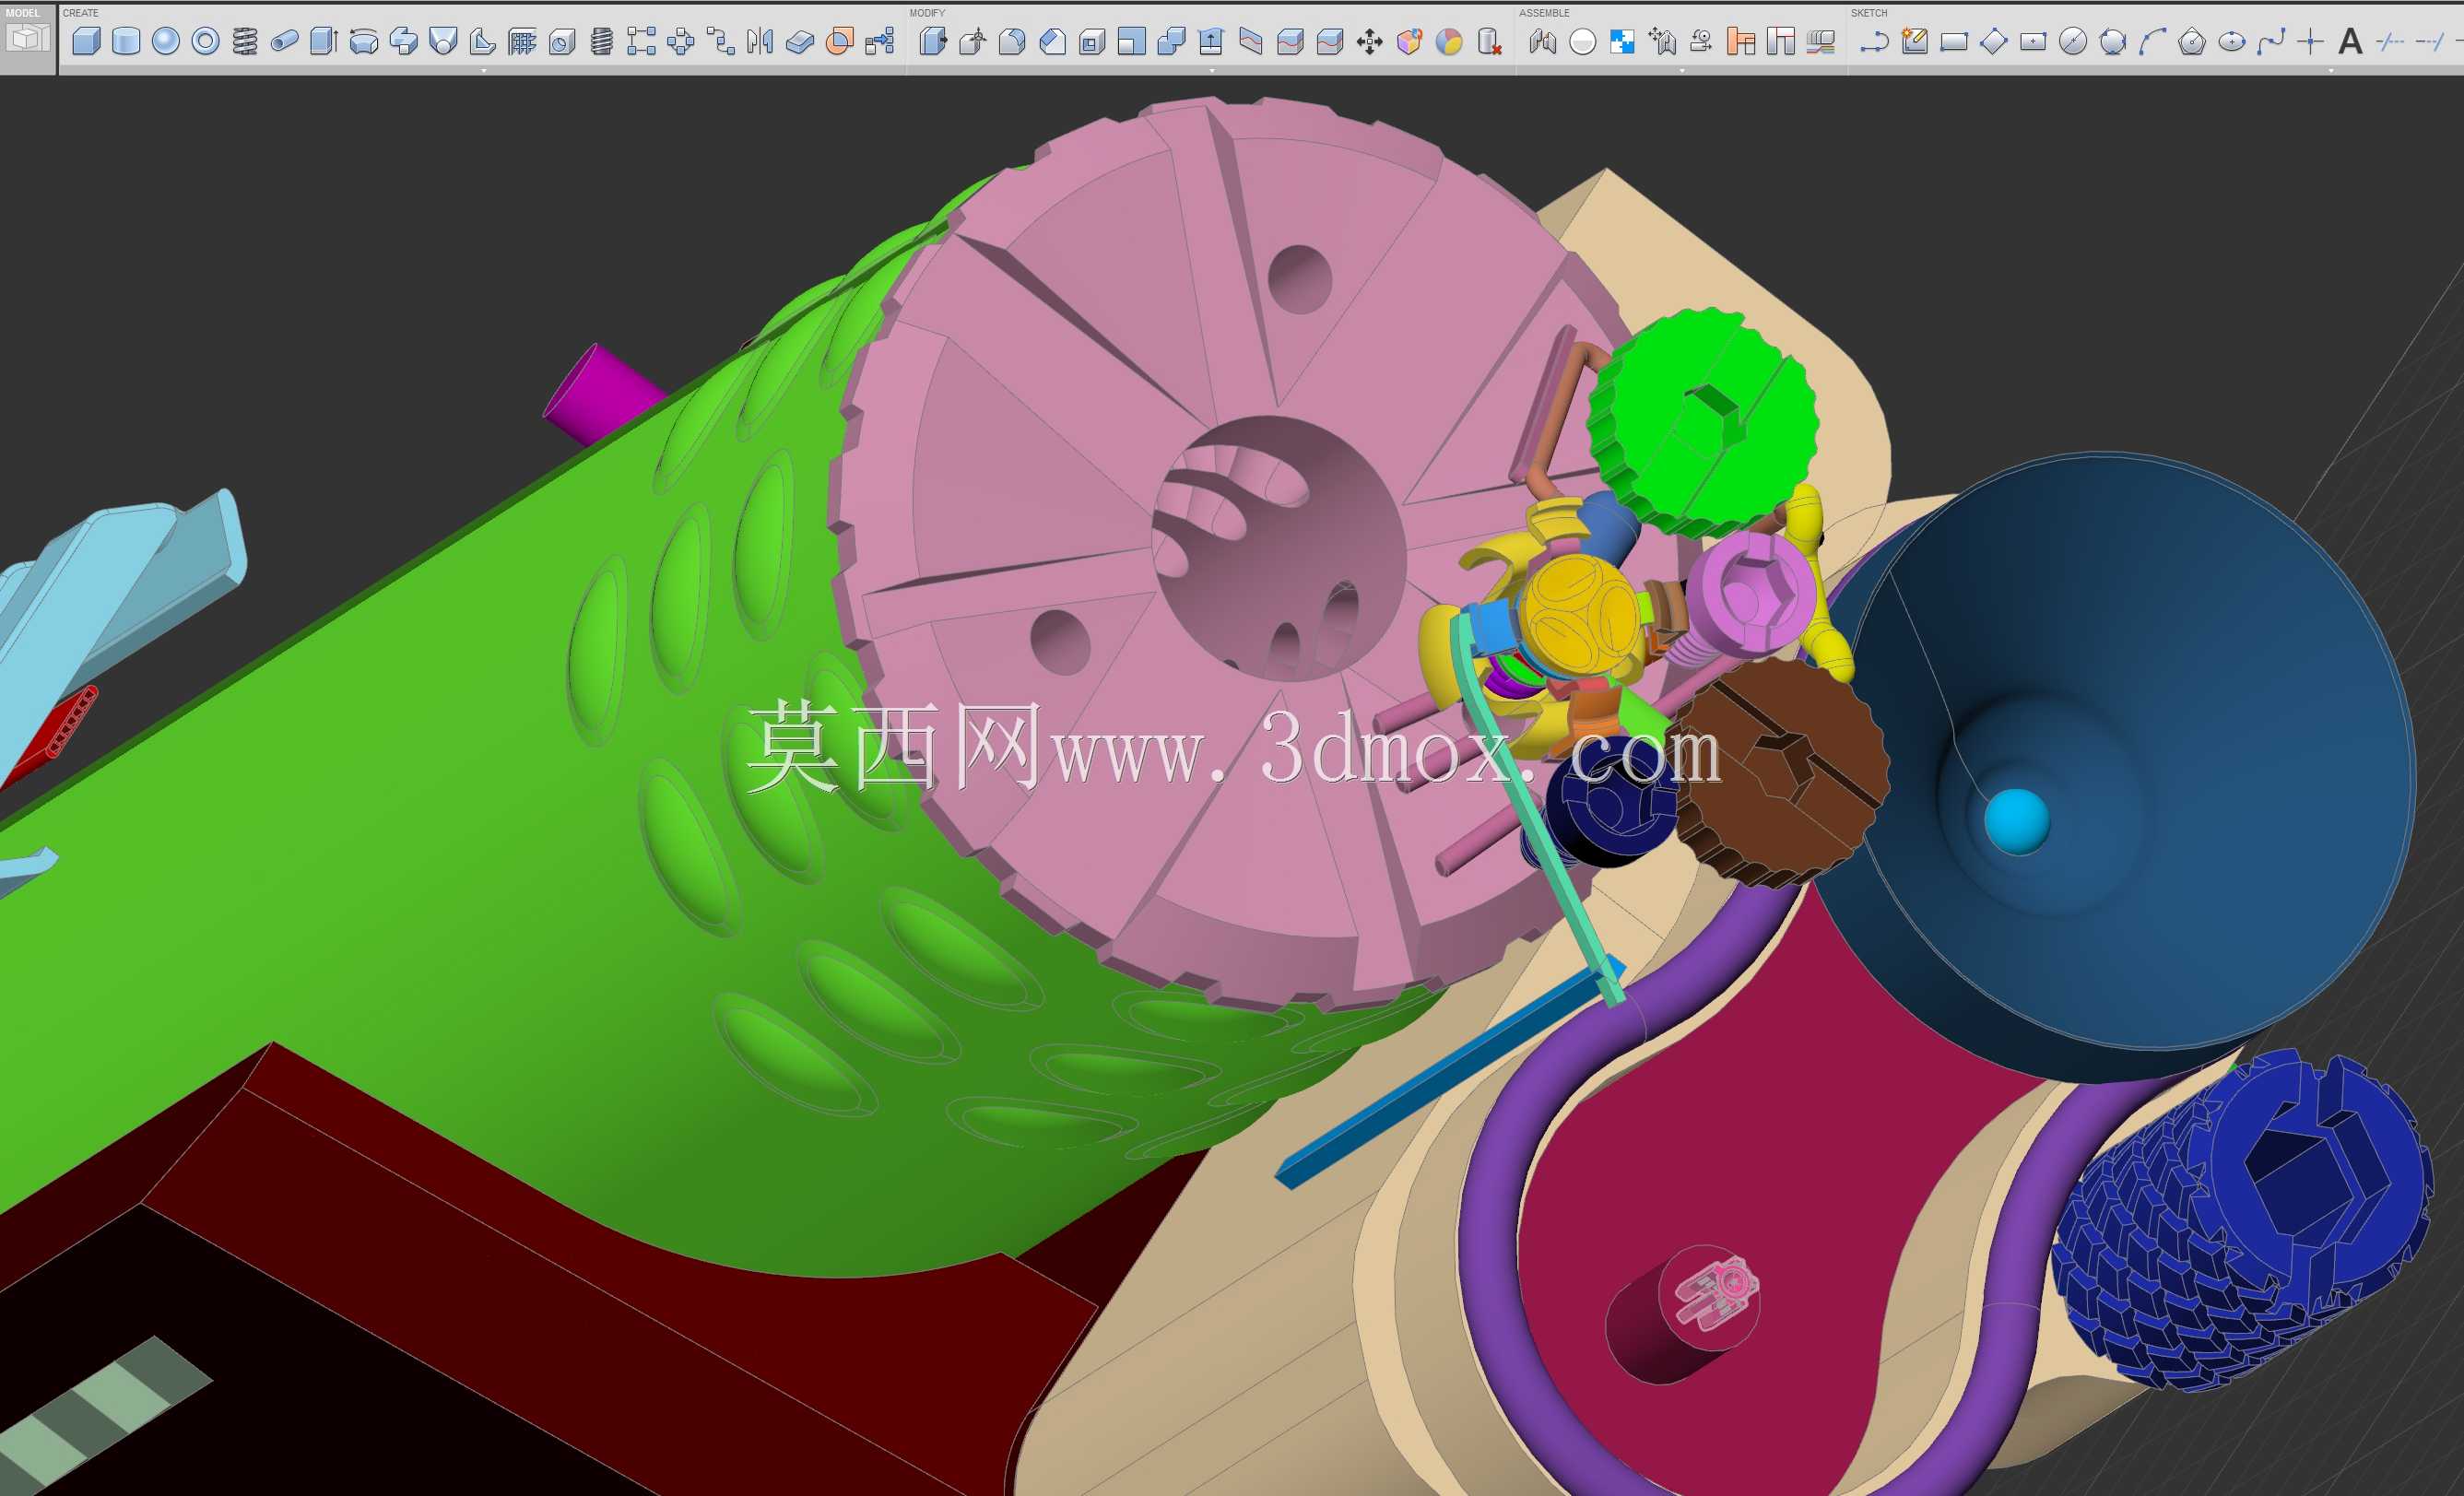
Task: Select the Pattern on Path tool
Action: (720, 41)
